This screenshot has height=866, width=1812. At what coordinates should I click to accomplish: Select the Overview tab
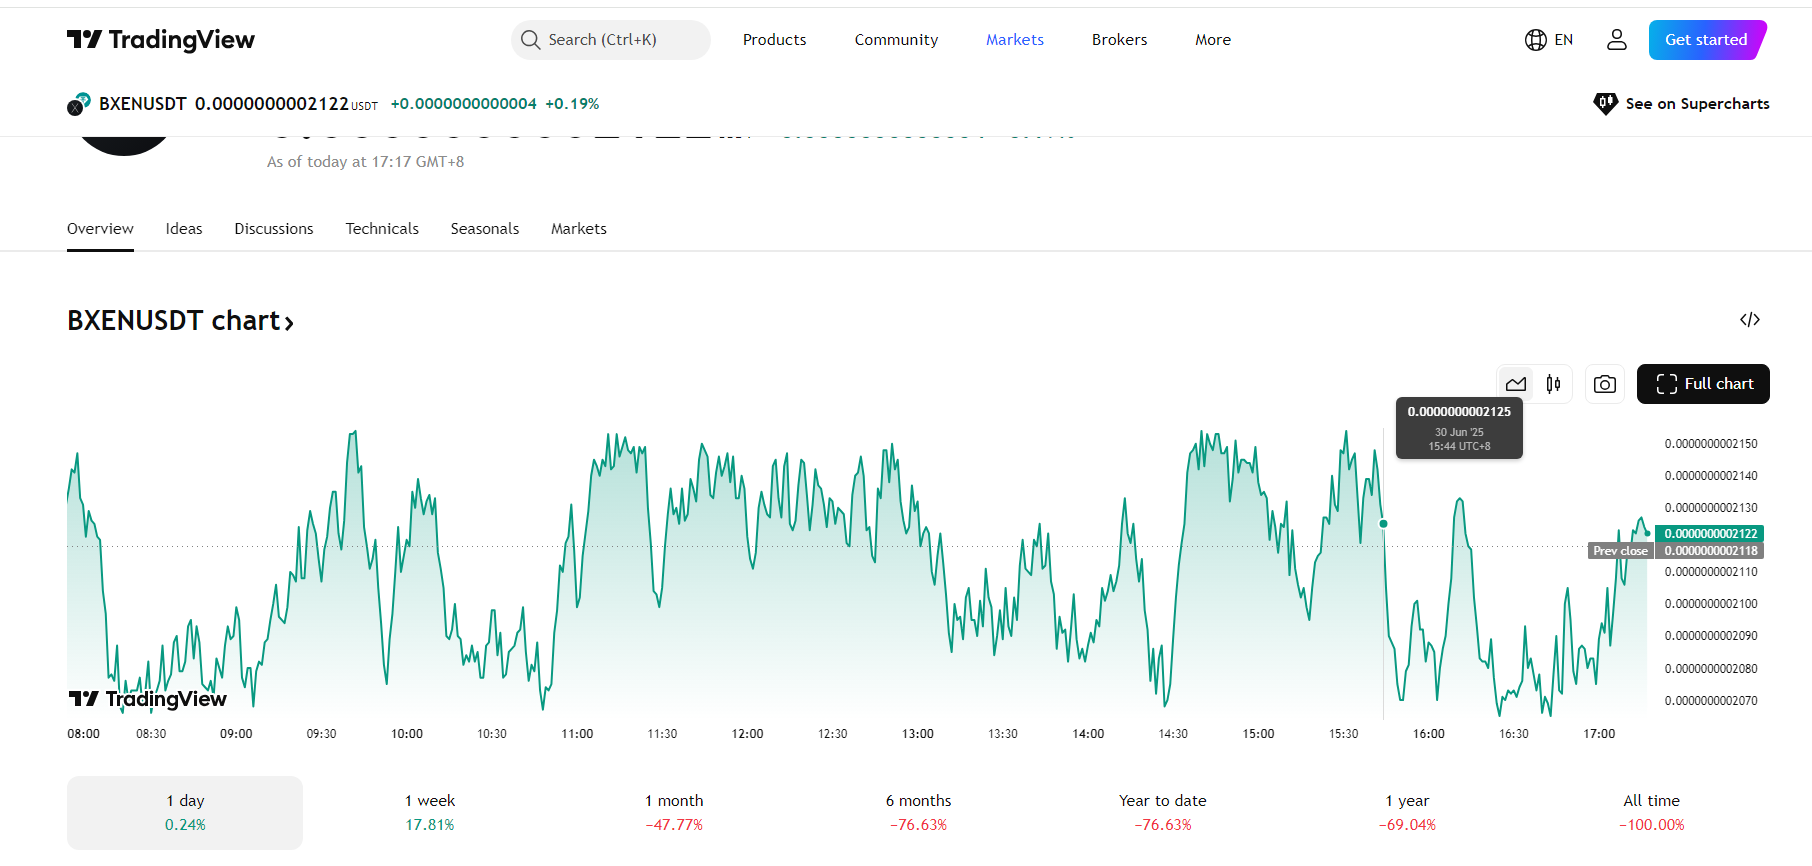point(100,229)
